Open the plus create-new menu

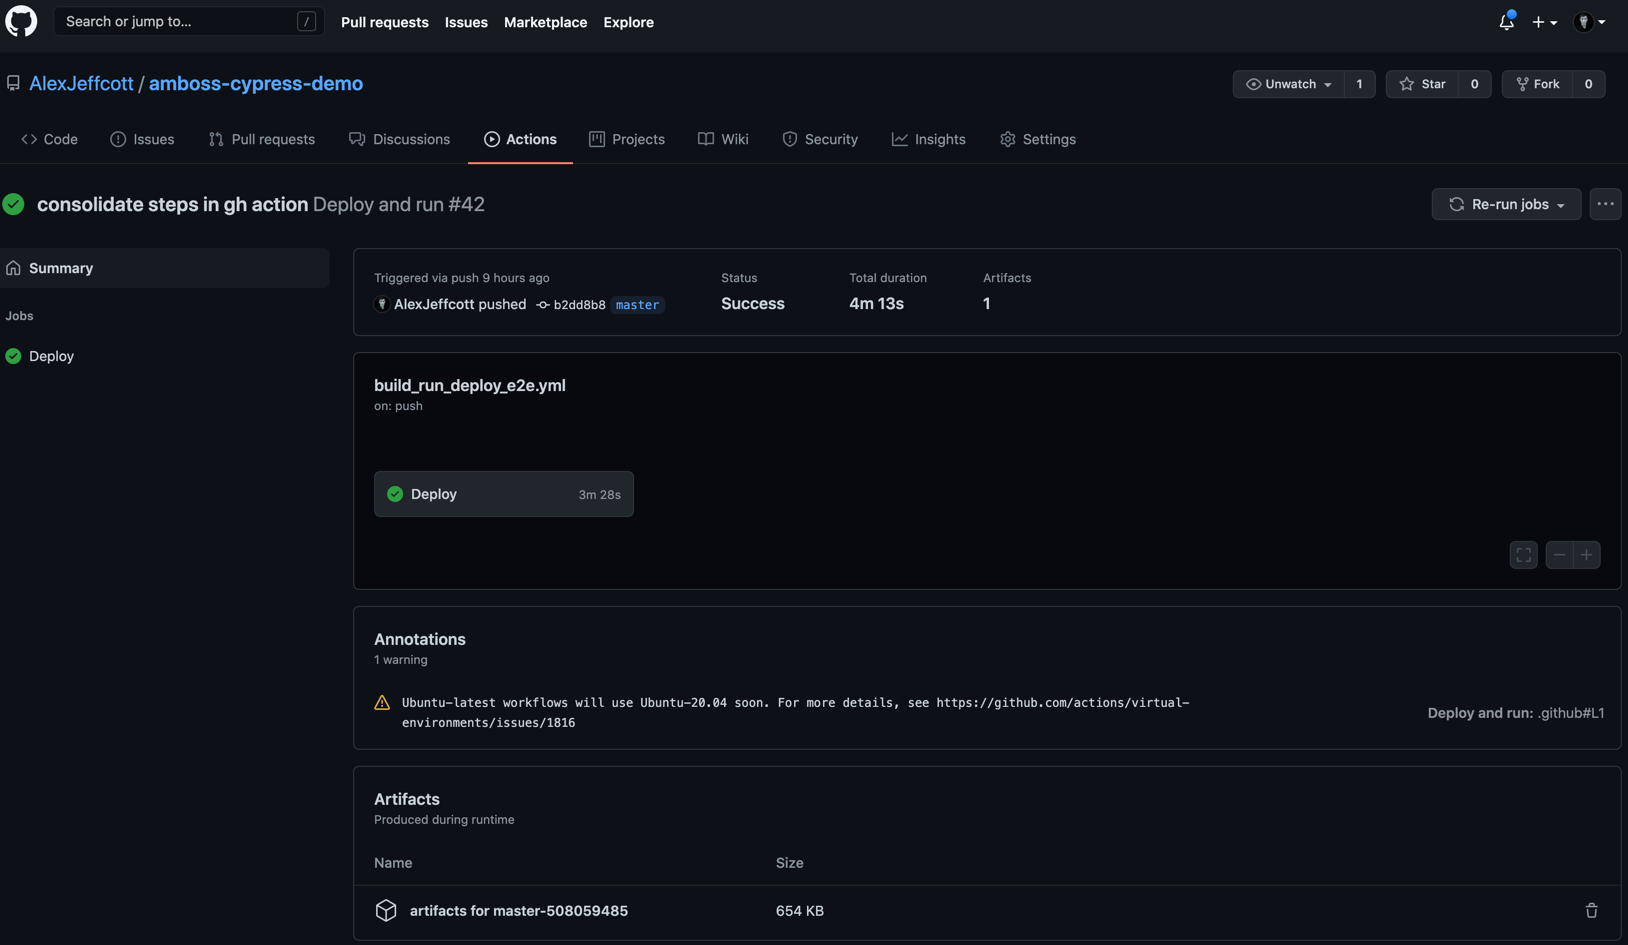click(1544, 21)
